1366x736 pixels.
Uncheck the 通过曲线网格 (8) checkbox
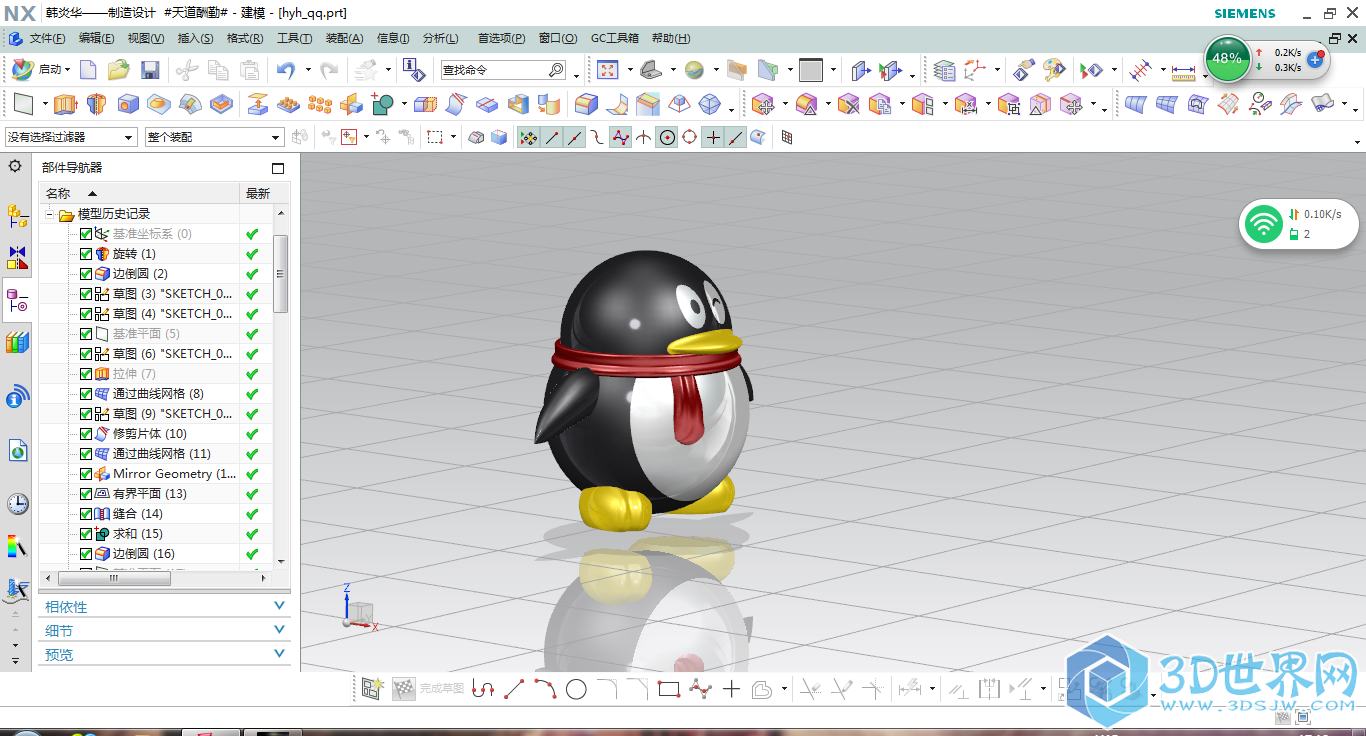pyautogui.click(x=86, y=394)
